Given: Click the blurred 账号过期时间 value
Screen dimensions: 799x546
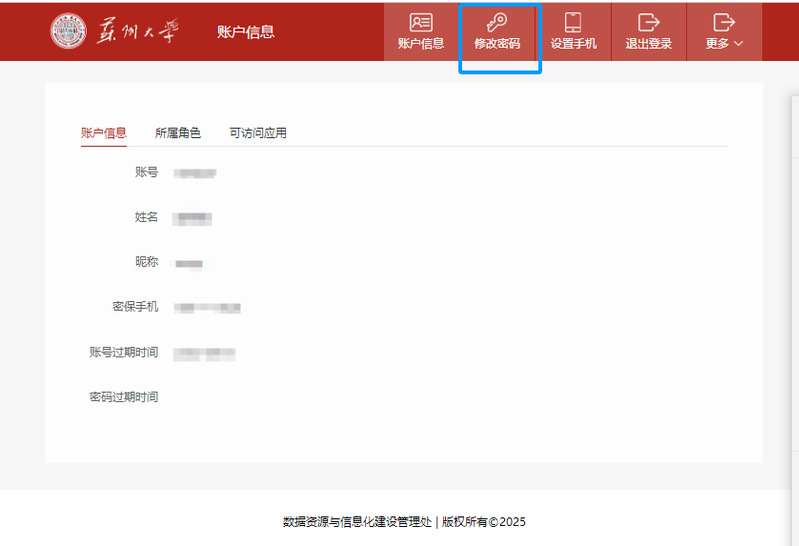Looking at the screenshot, I should [x=204, y=353].
